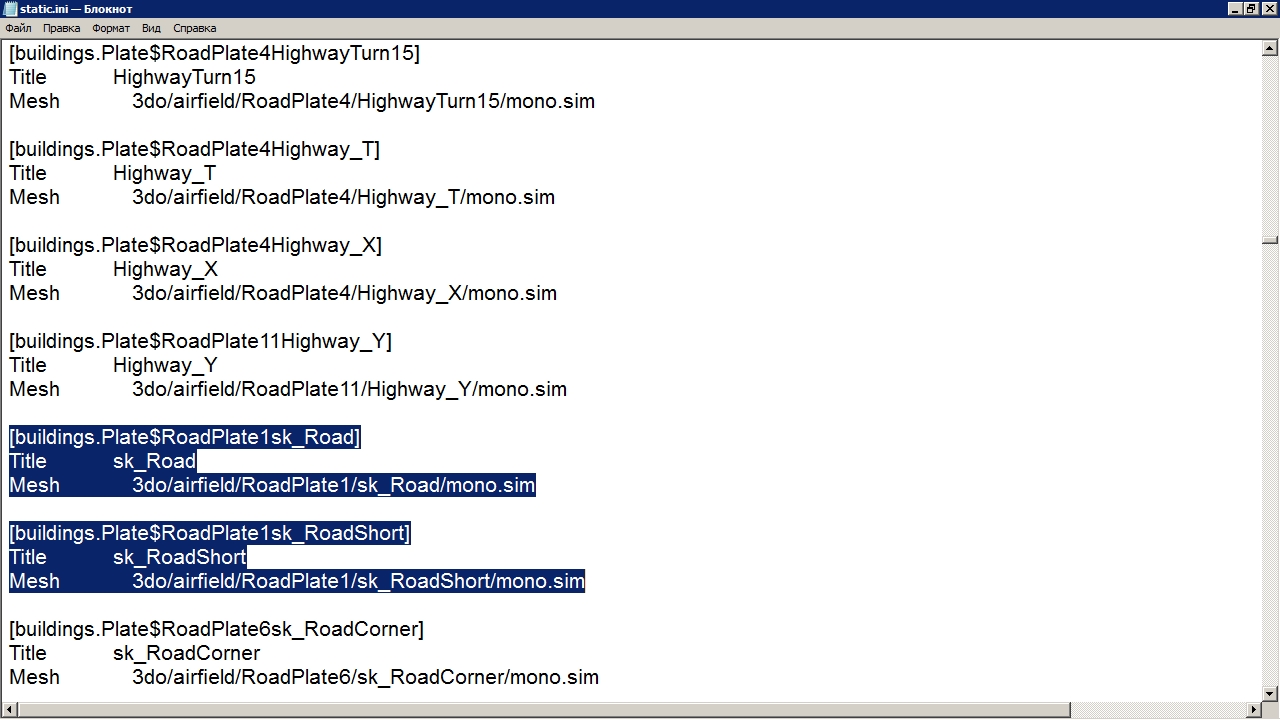The width and height of the screenshot is (1280, 720).
Task: Click the Notepad icon in the title bar
Action: click(10, 9)
